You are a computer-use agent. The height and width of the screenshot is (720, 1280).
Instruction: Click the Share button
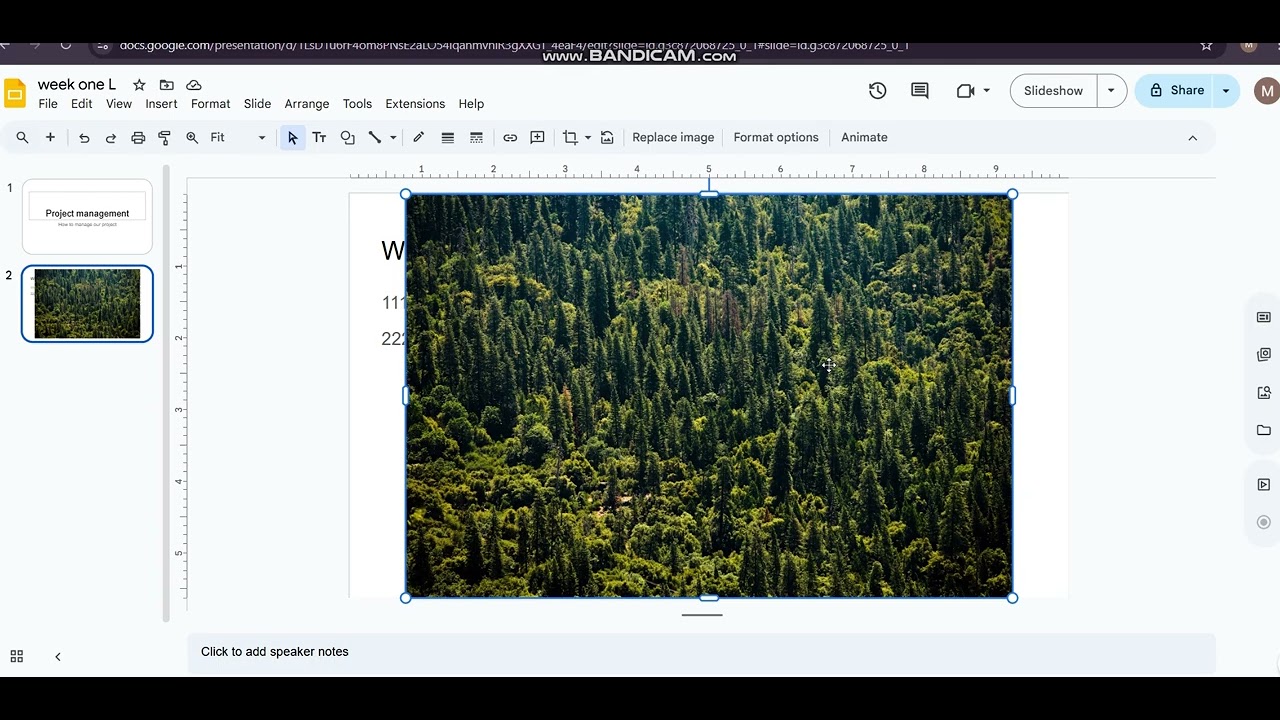tap(1176, 91)
